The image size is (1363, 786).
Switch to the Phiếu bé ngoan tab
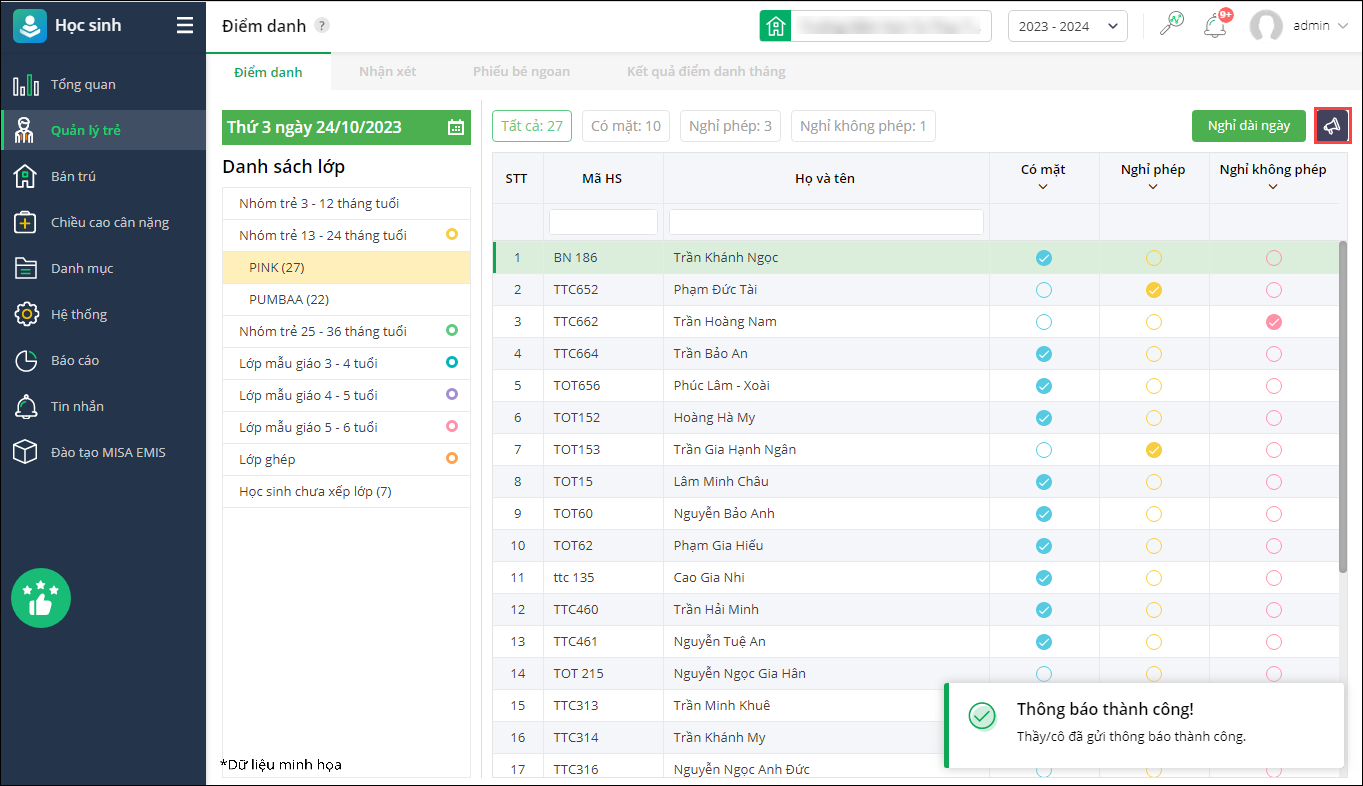522,72
